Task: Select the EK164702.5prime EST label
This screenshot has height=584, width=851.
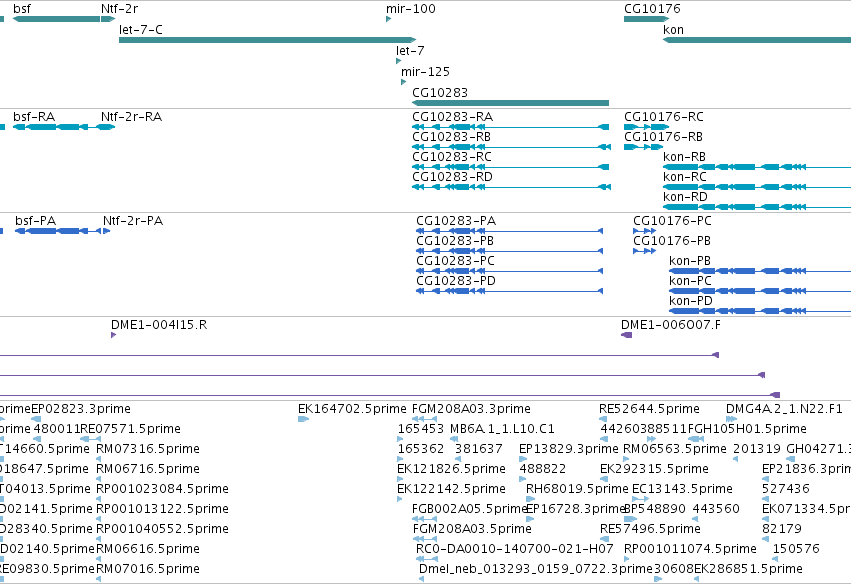Action: [x=352, y=409]
